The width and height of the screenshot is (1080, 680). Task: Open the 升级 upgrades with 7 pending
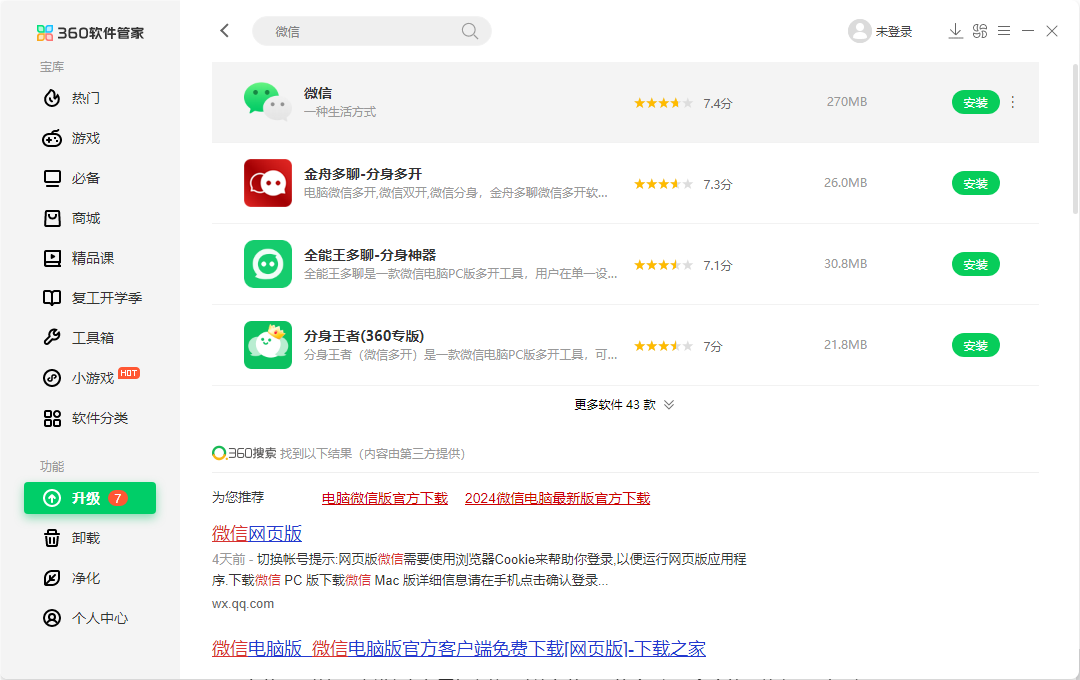tap(89, 497)
